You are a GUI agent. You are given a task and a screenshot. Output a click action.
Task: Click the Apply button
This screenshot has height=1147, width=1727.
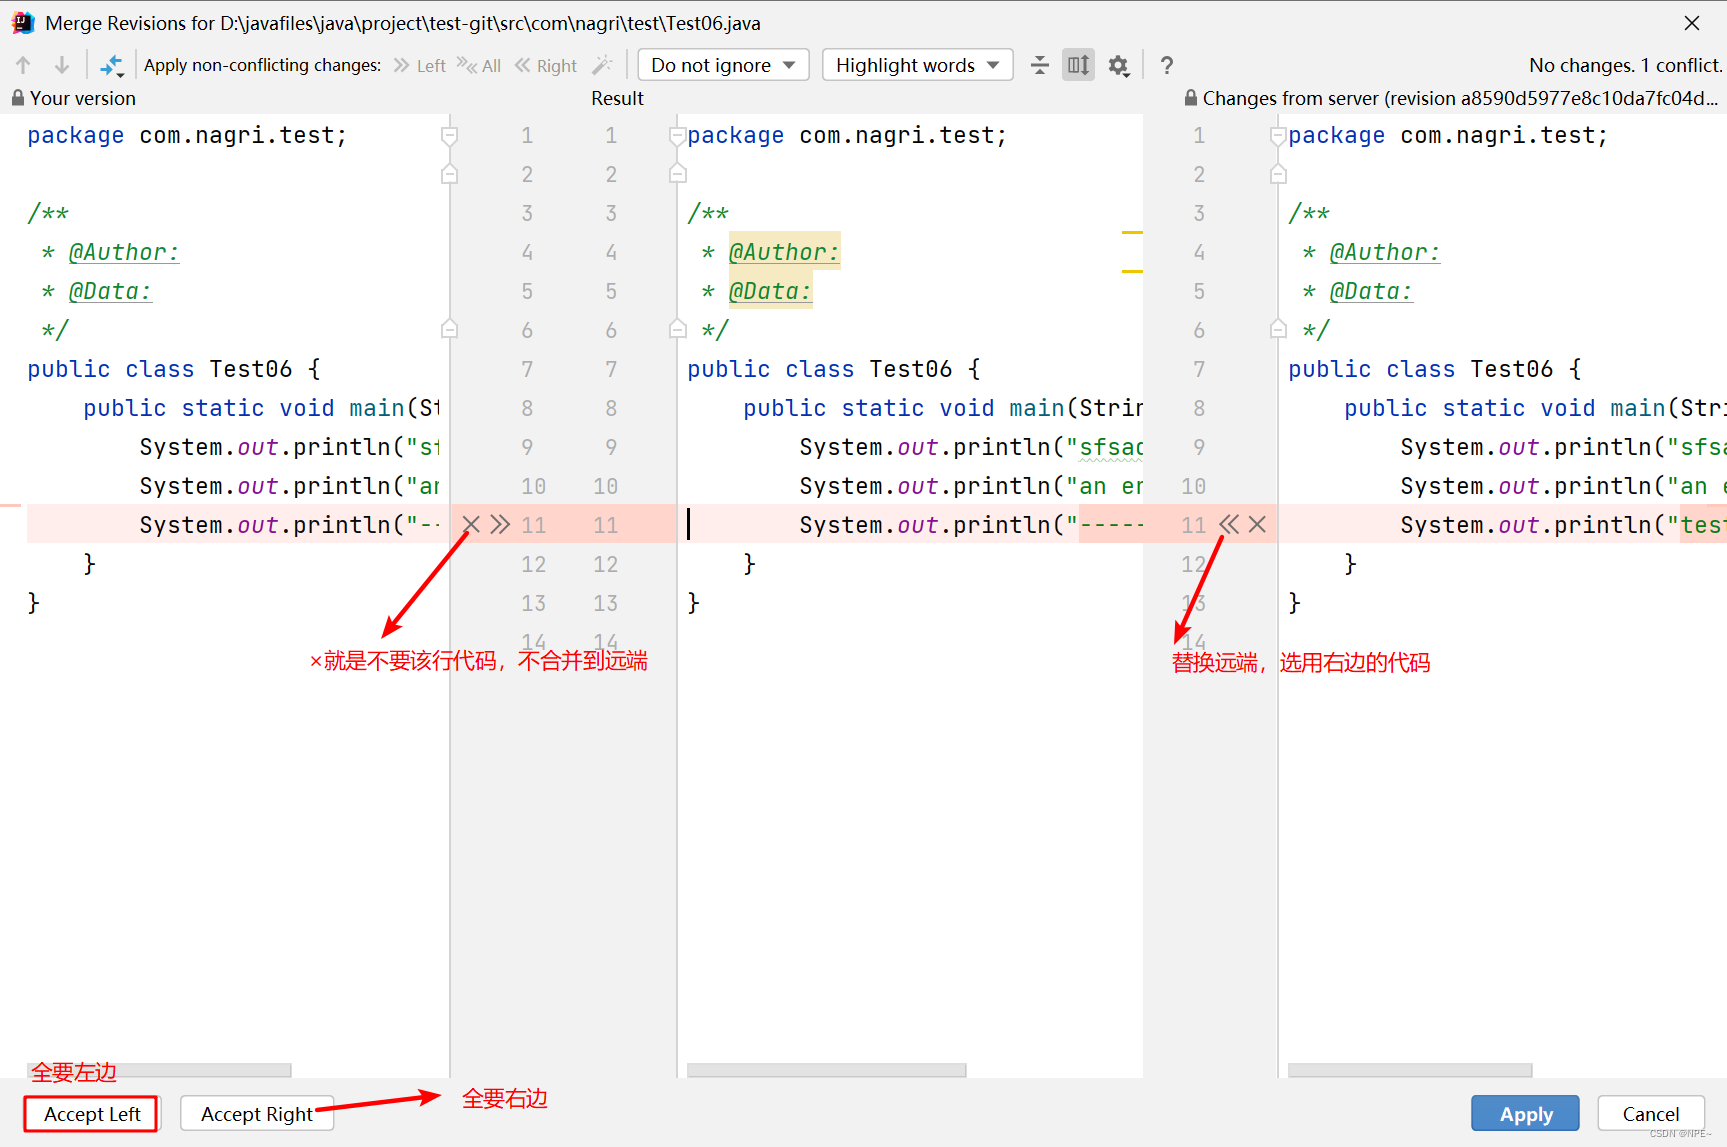pyautogui.click(x=1525, y=1114)
